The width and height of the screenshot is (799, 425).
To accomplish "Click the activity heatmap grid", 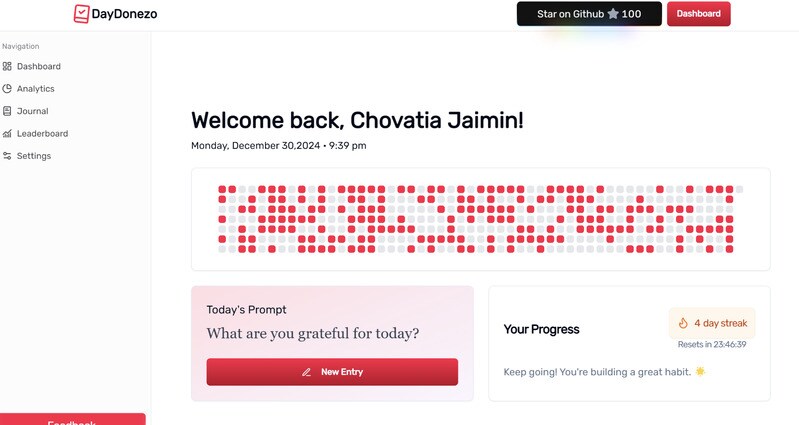I will coord(480,219).
